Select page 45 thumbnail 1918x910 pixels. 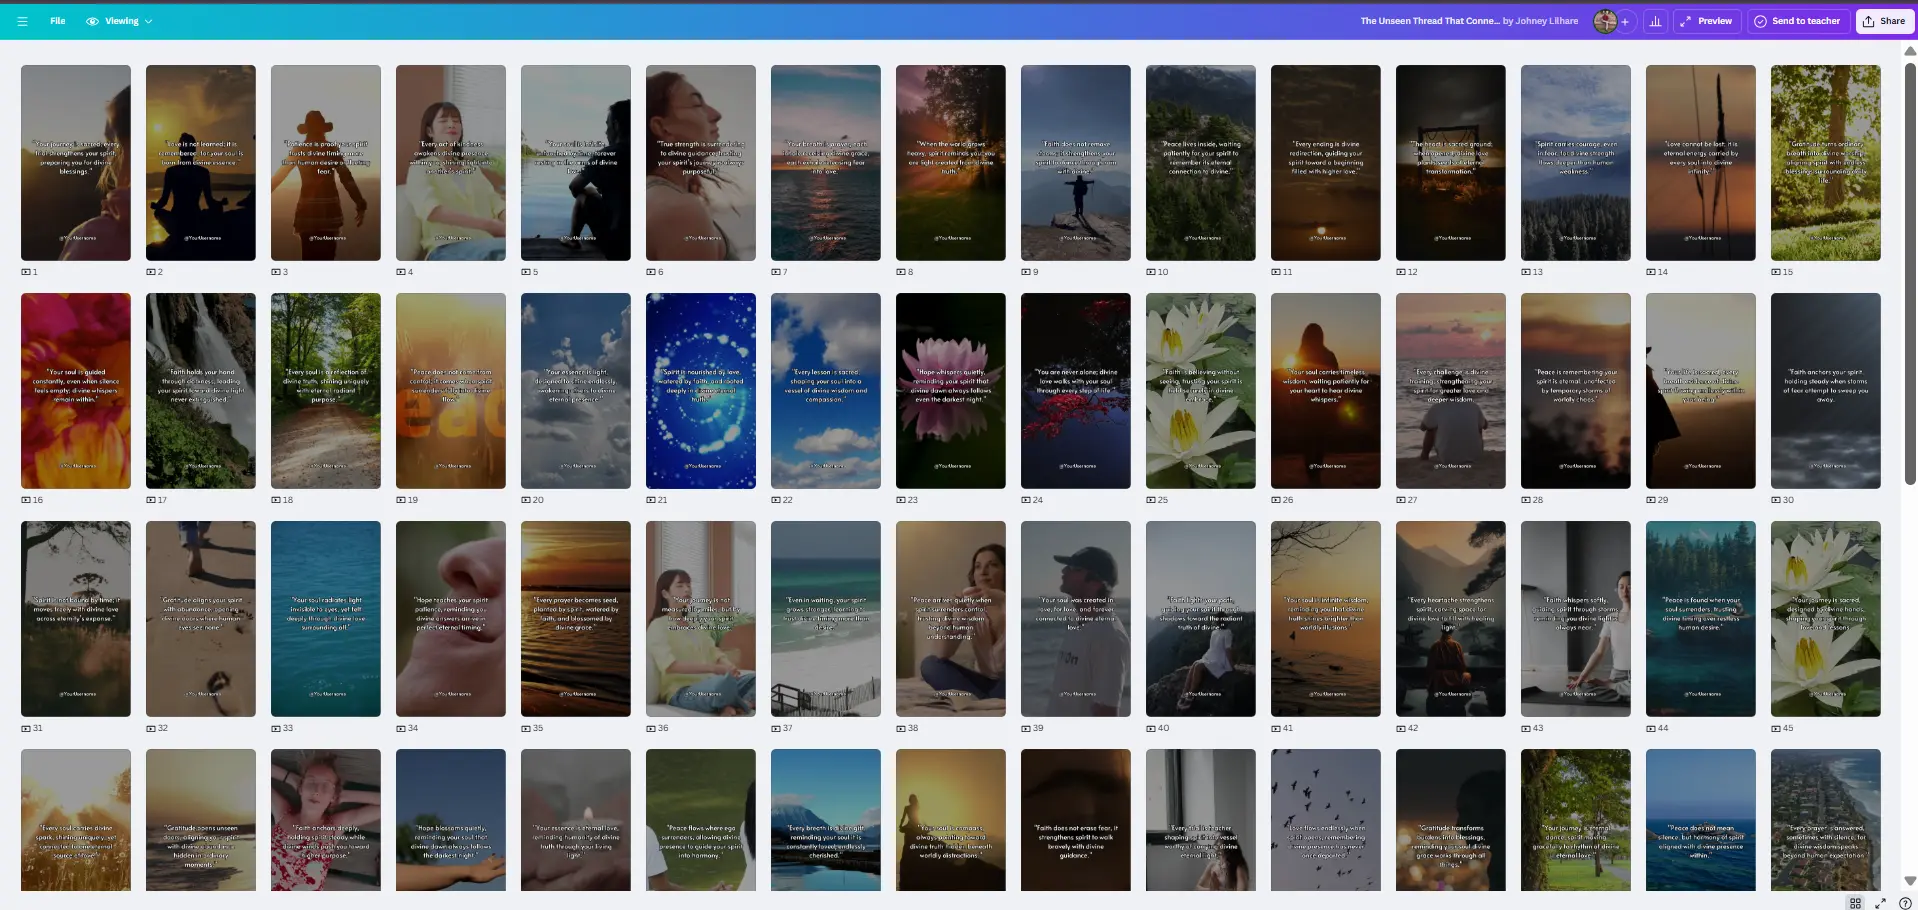[1826, 619]
